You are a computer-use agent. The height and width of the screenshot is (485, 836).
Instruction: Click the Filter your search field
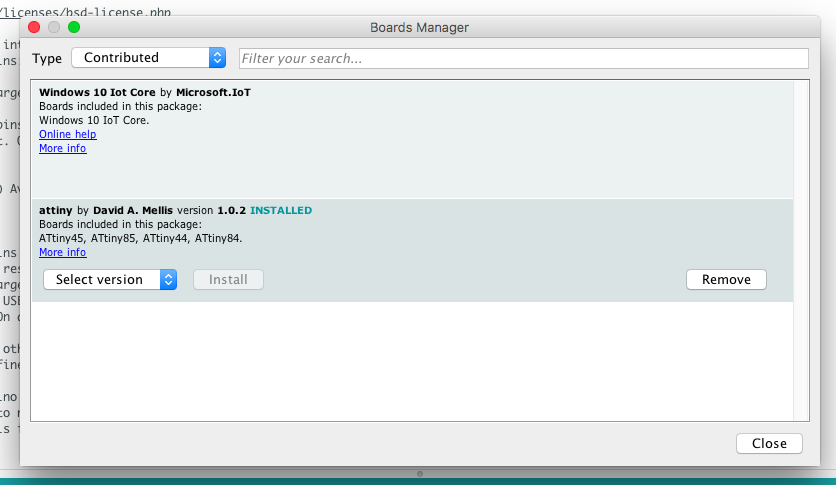524,58
